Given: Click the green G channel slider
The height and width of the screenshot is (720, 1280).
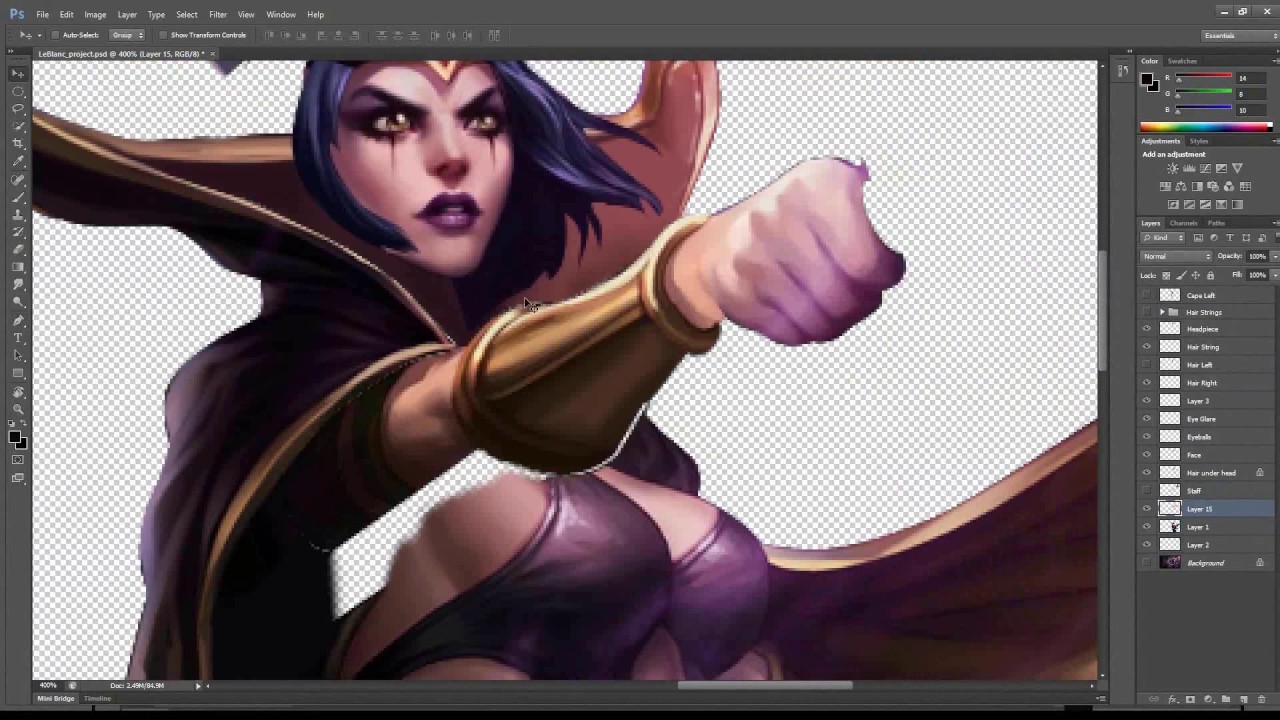Looking at the screenshot, I should [1204, 94].
